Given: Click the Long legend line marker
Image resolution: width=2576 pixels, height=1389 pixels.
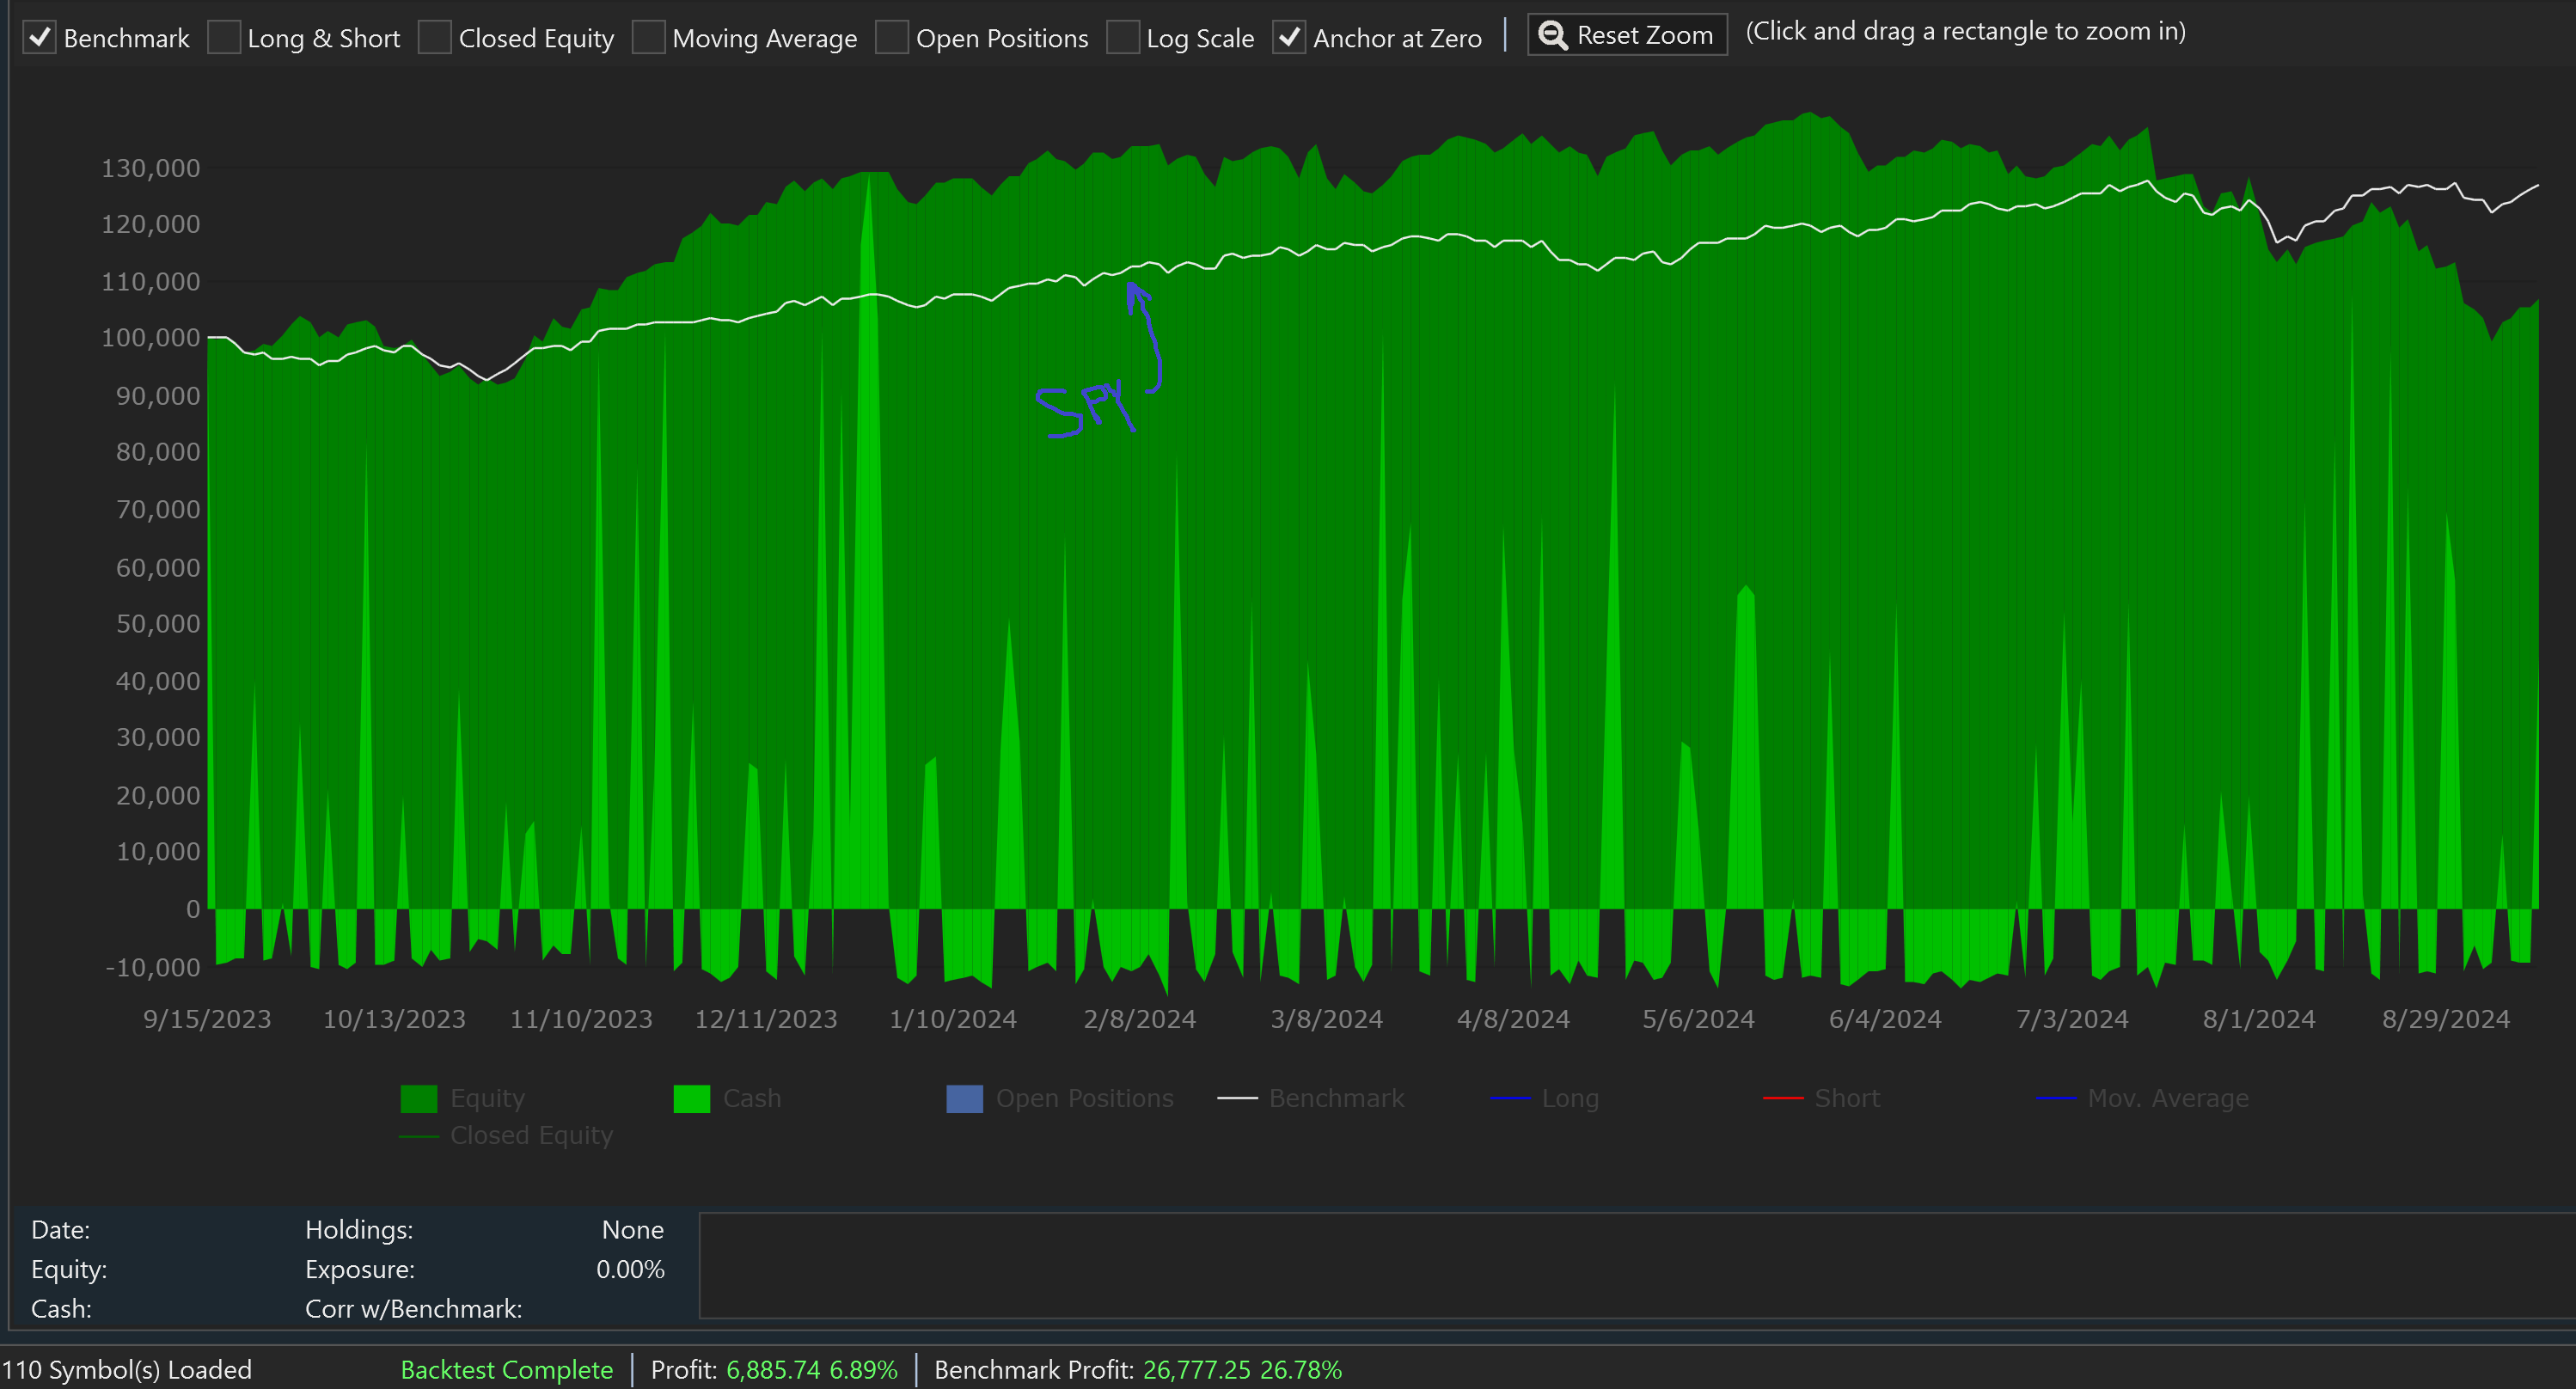Looking at the screenshot, I should coord(1510,1098).
